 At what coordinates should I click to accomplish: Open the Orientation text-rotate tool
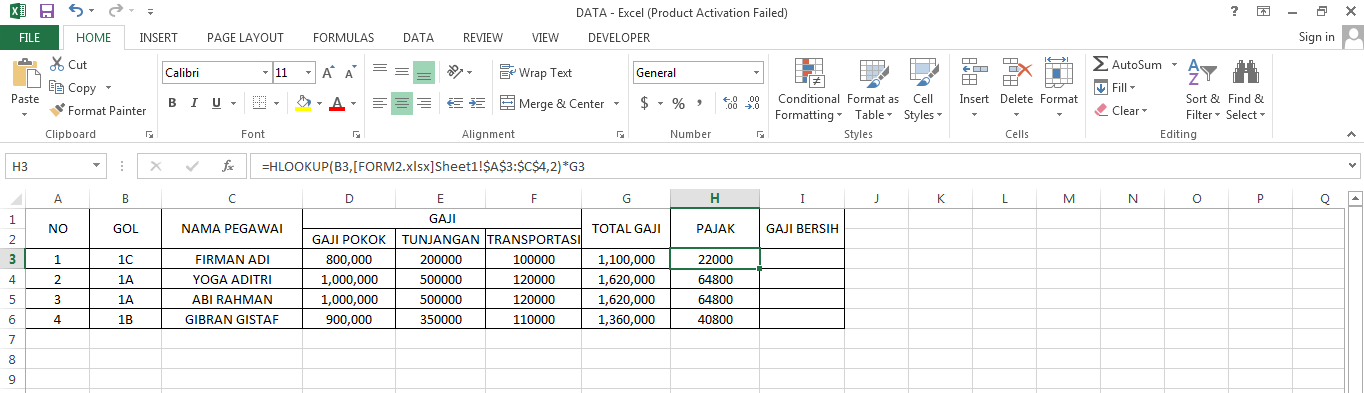click(455, 72)
